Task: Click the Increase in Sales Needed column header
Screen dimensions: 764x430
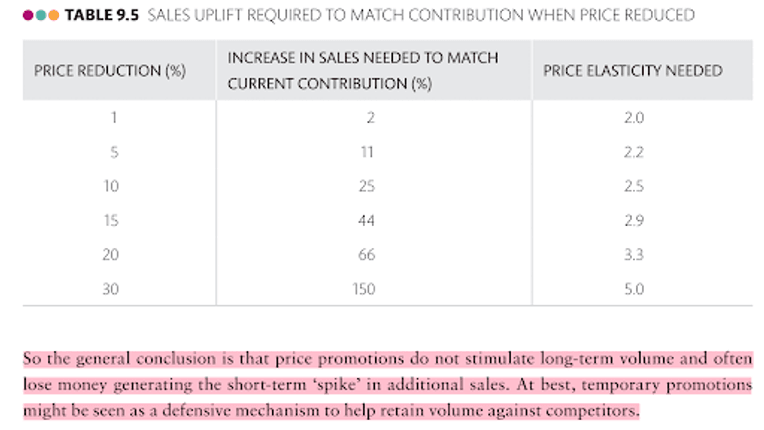Action: tap(363, 71)
